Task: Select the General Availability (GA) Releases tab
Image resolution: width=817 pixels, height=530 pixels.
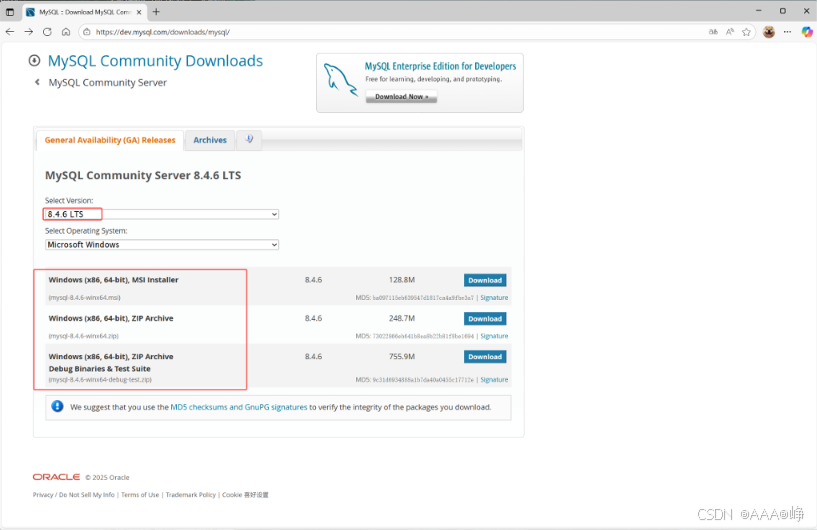Action: pos(110,140)
